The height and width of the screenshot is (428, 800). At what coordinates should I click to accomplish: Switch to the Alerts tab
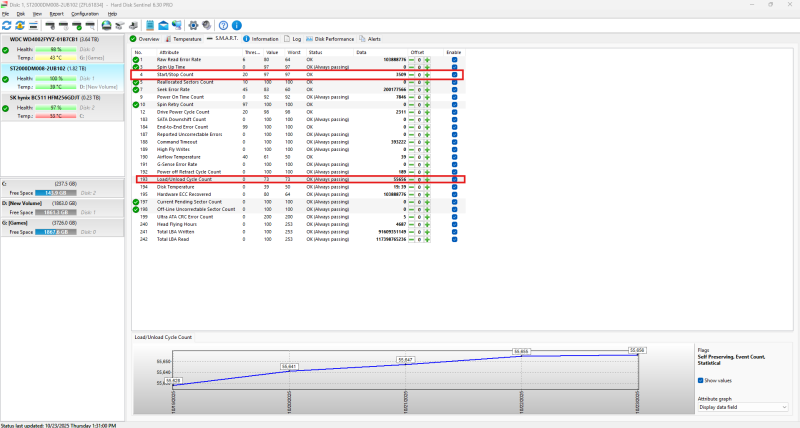point(370,39)
